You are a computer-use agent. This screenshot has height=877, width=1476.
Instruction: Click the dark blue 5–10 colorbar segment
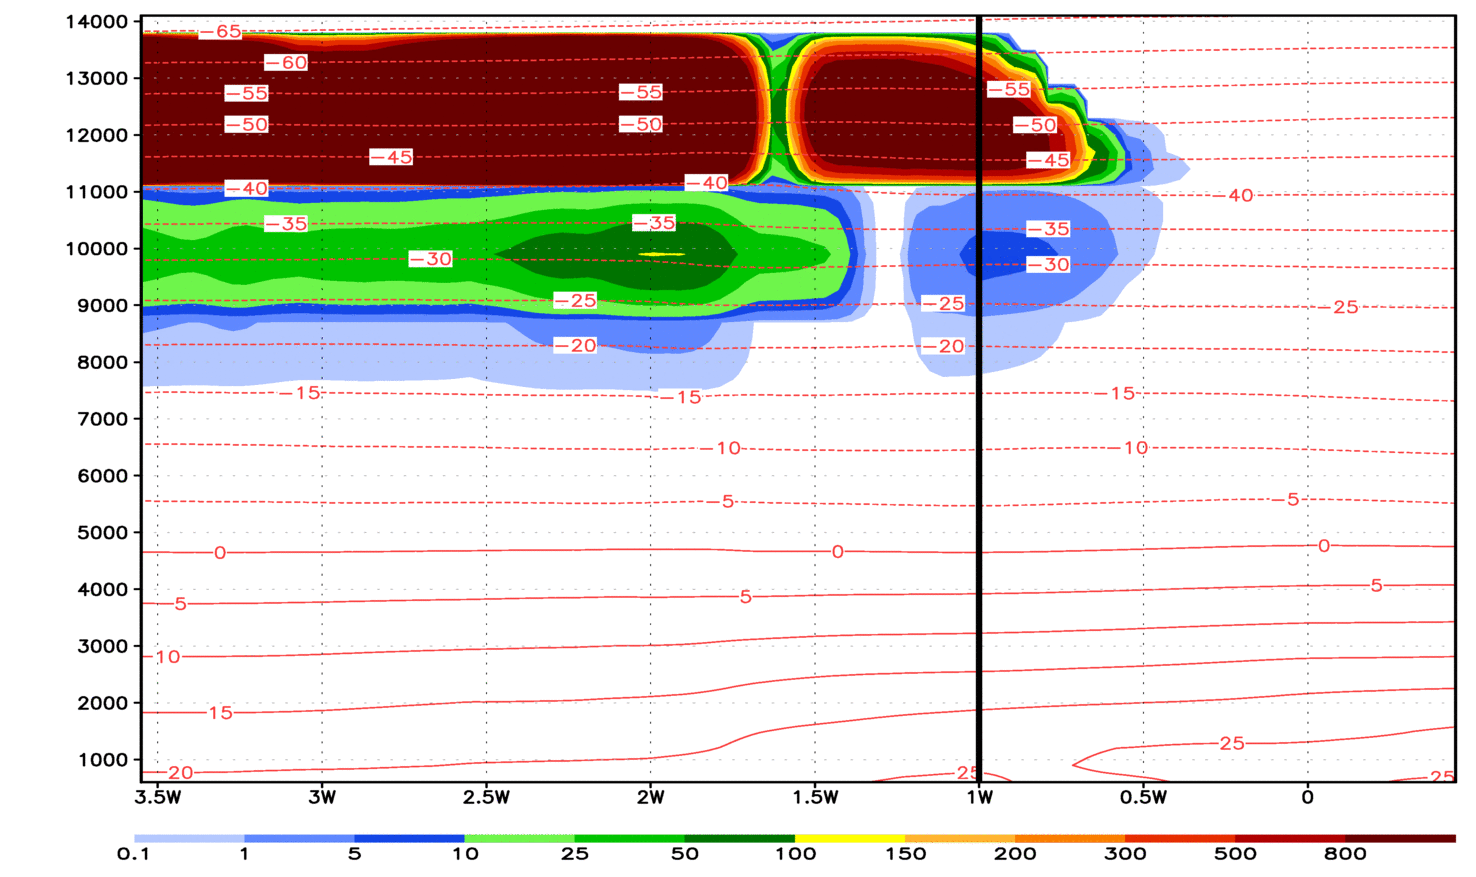click(409, 838)
